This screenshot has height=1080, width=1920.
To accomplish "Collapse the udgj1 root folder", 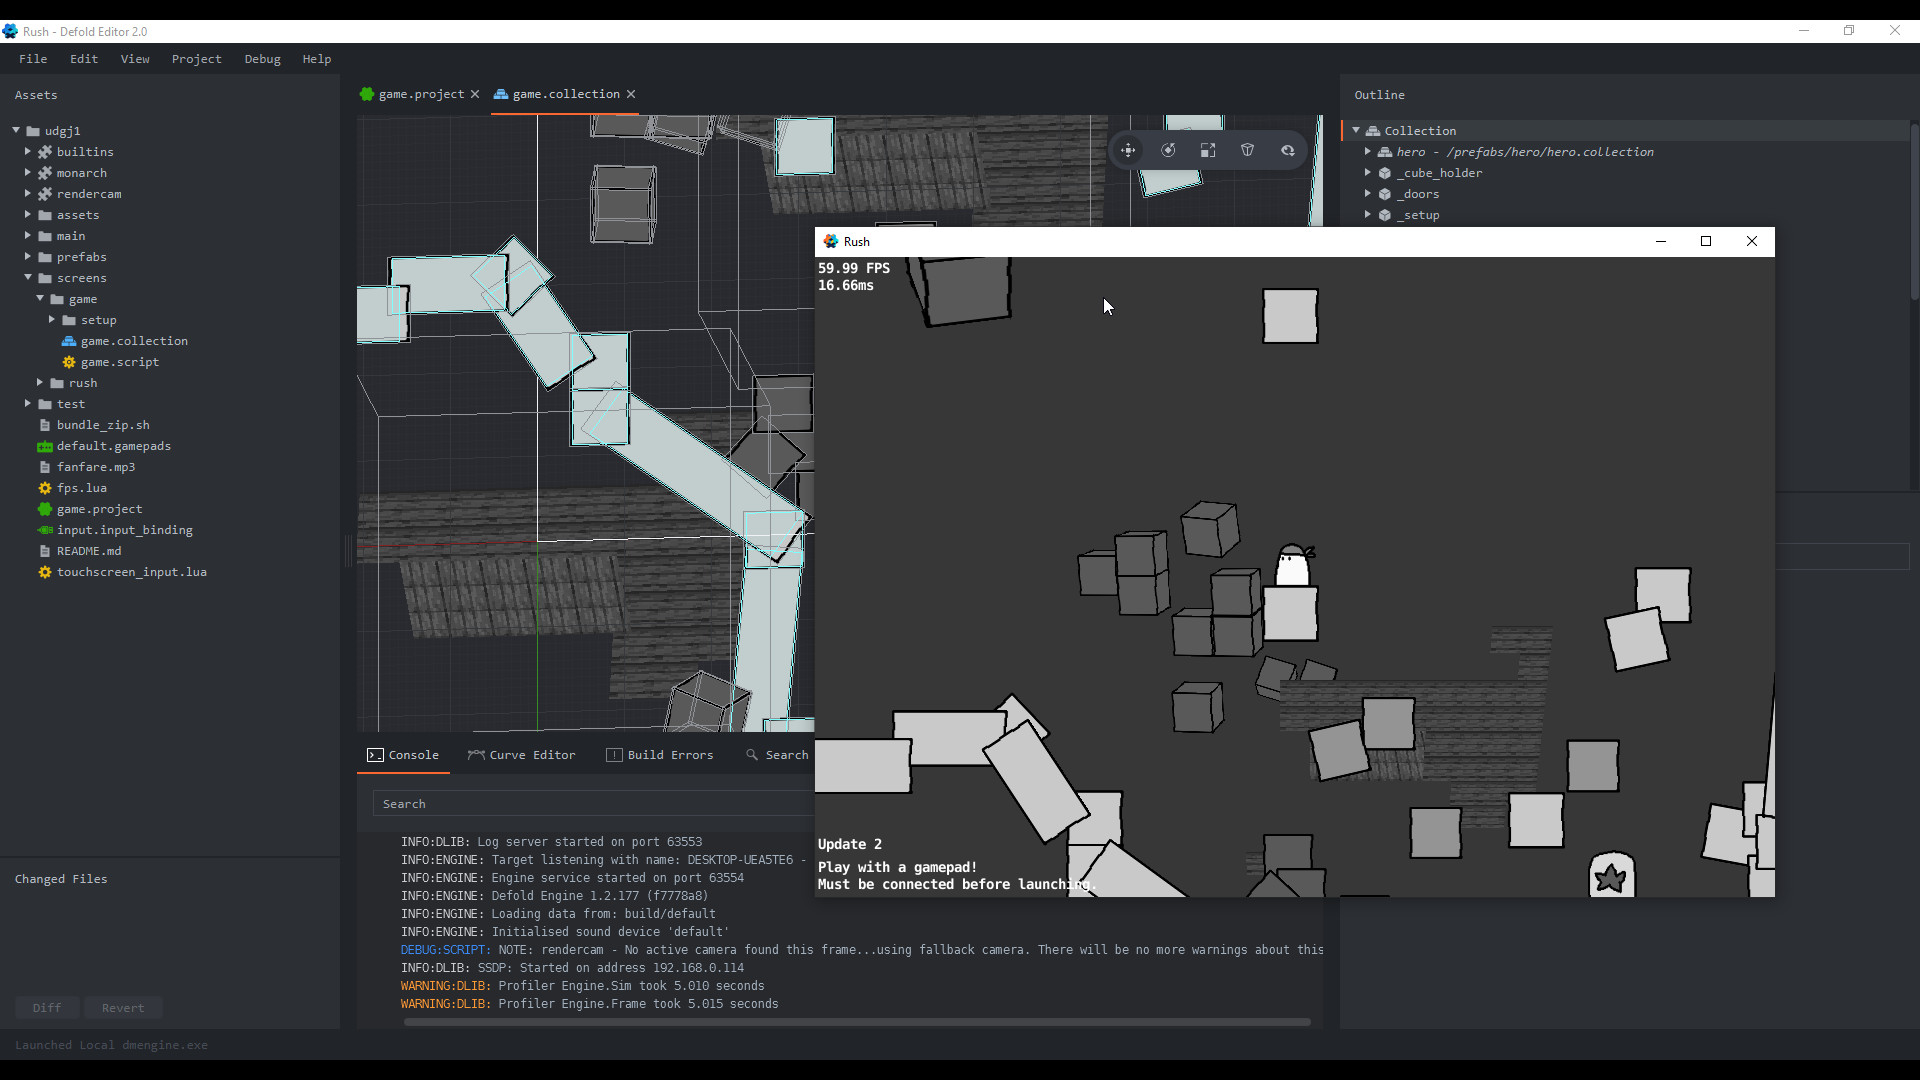I will [15, 131].
